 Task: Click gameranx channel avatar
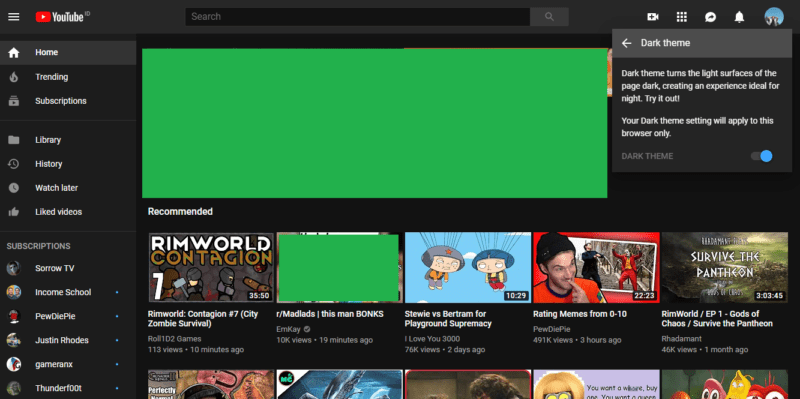14,364
